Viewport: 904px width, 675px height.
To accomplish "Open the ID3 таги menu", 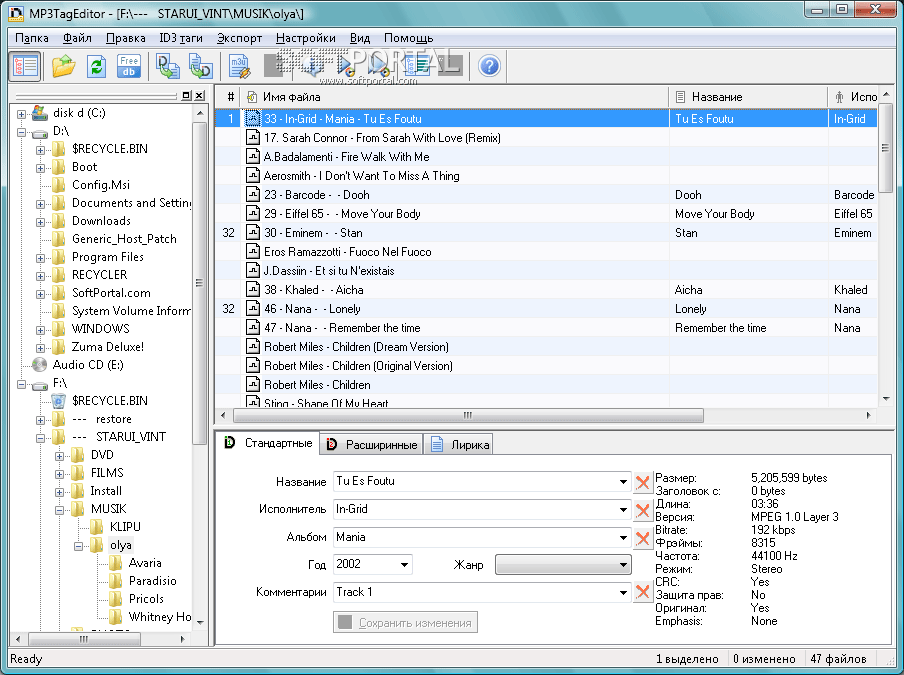I will pyautogui.click(x=180, y=38).
